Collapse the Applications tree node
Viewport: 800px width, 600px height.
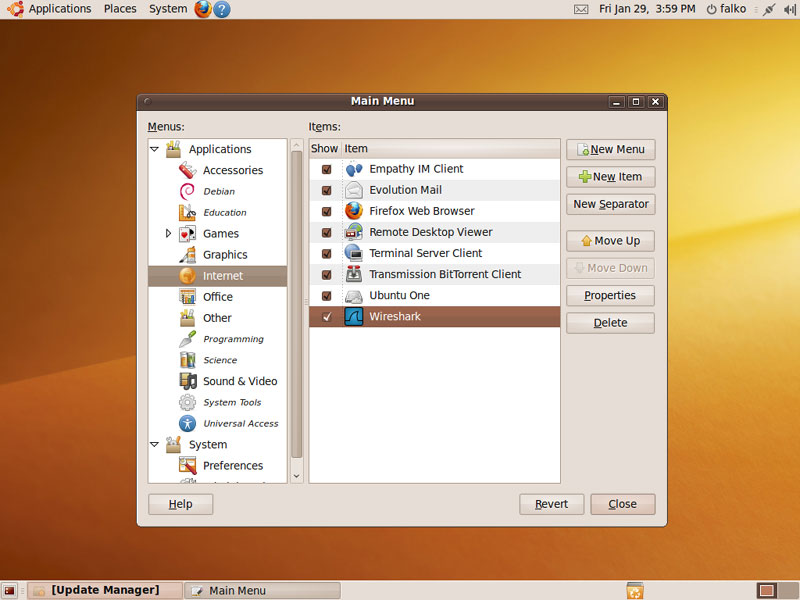[x=155, y=149]
